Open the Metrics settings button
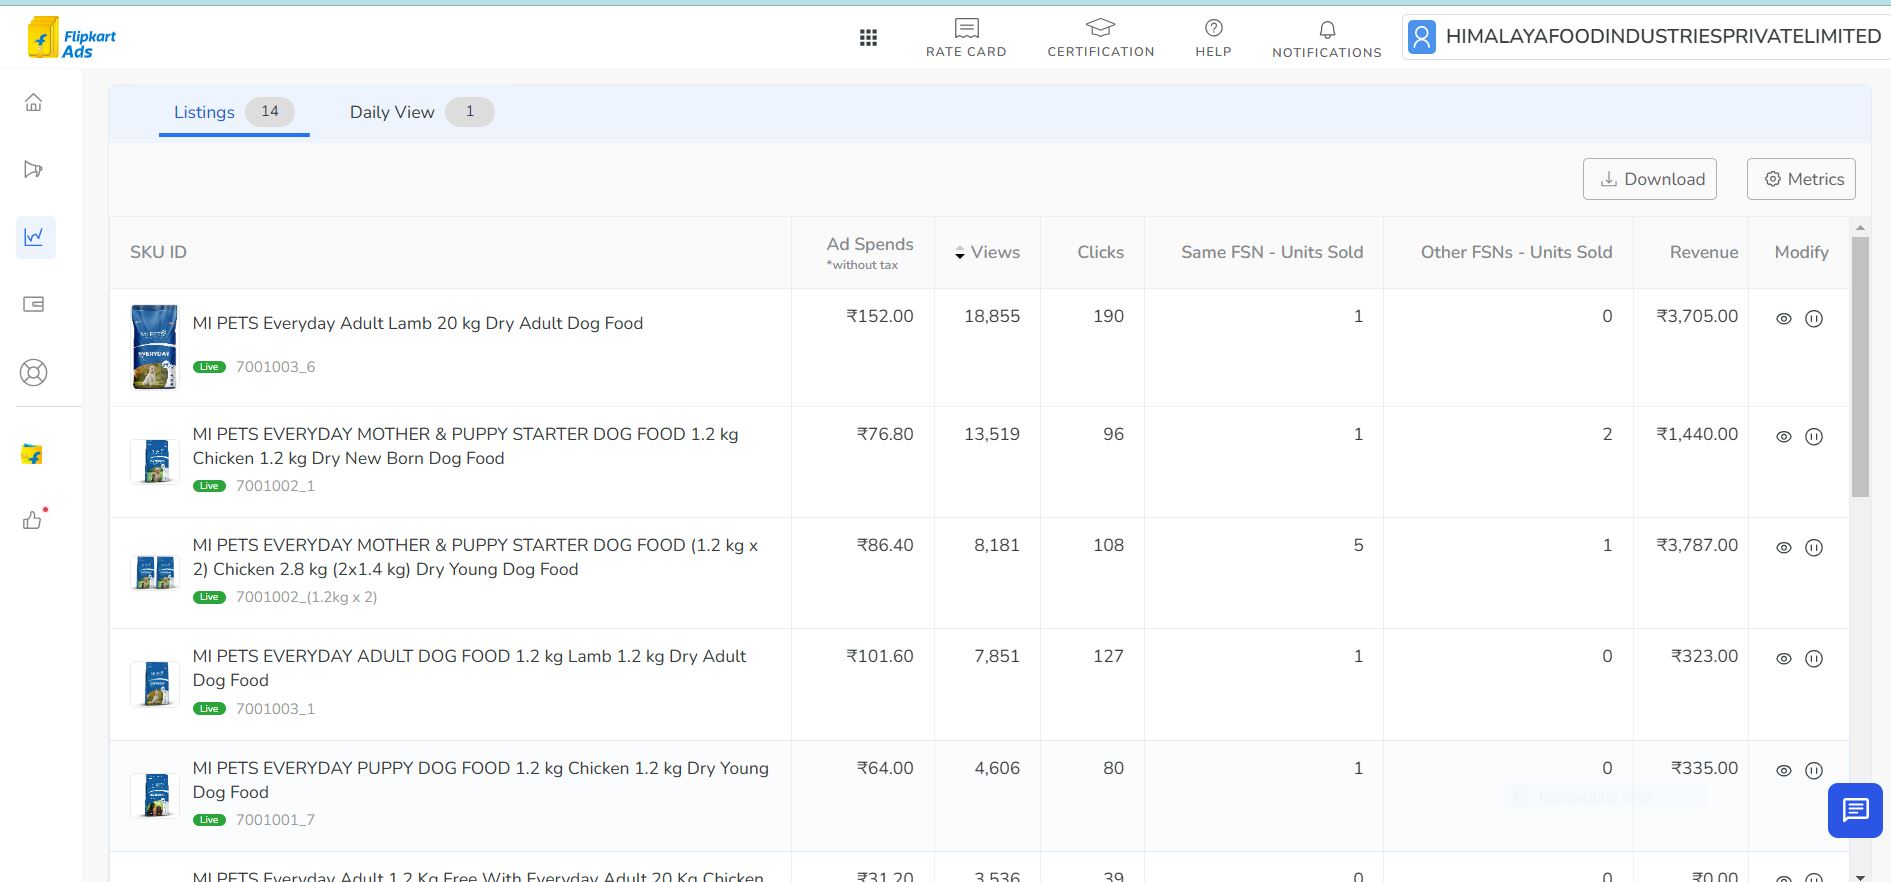This screenshot has width=1891, height=882. (x=1801, y=179)
